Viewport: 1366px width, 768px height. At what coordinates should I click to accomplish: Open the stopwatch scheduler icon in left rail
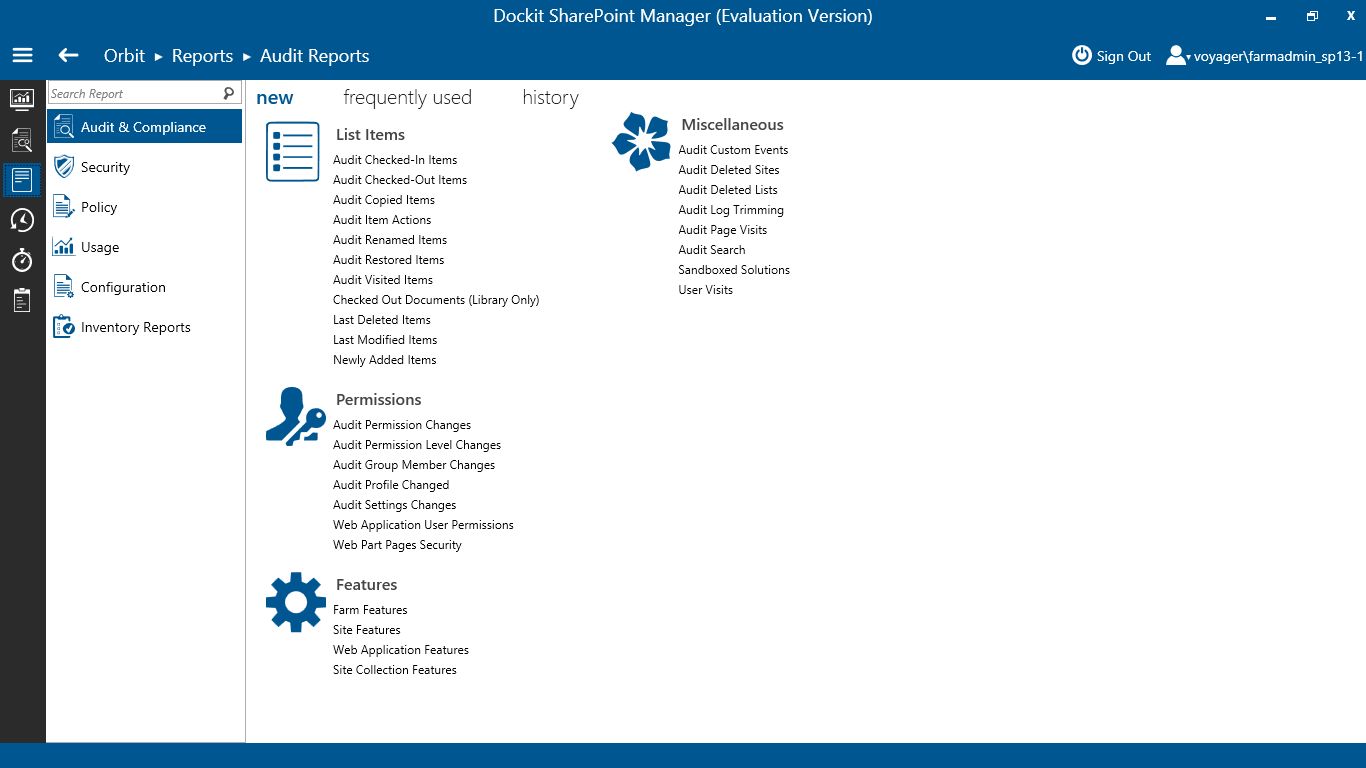[22, 260]
